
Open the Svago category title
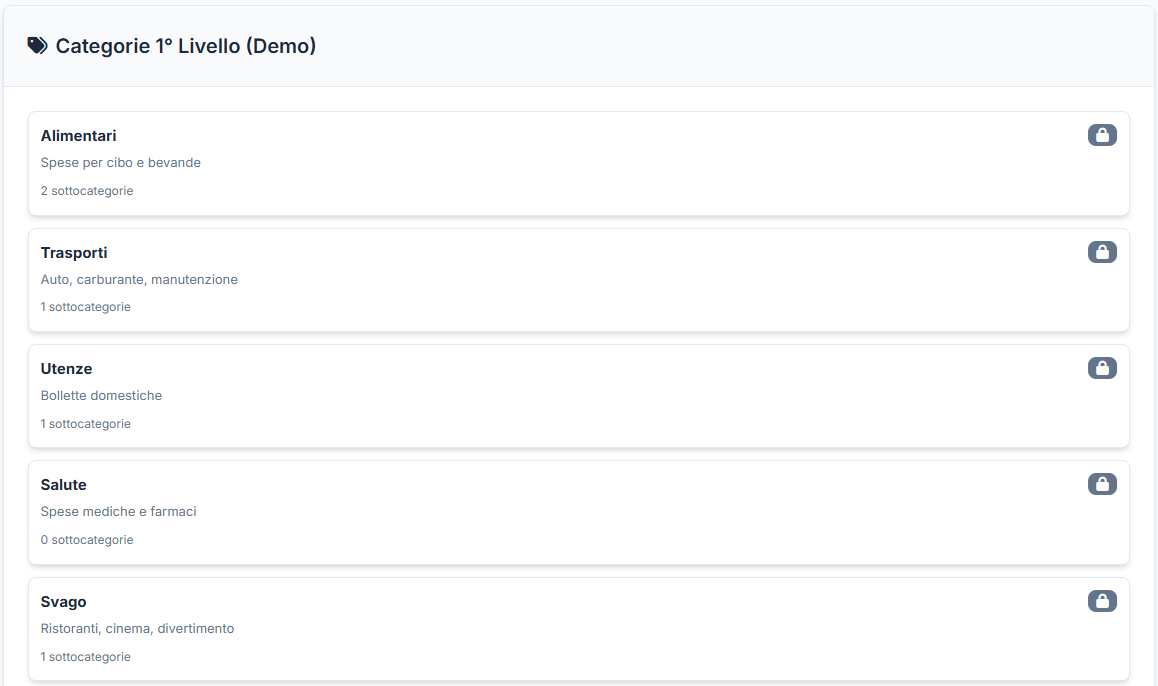(x=64, y=602)
